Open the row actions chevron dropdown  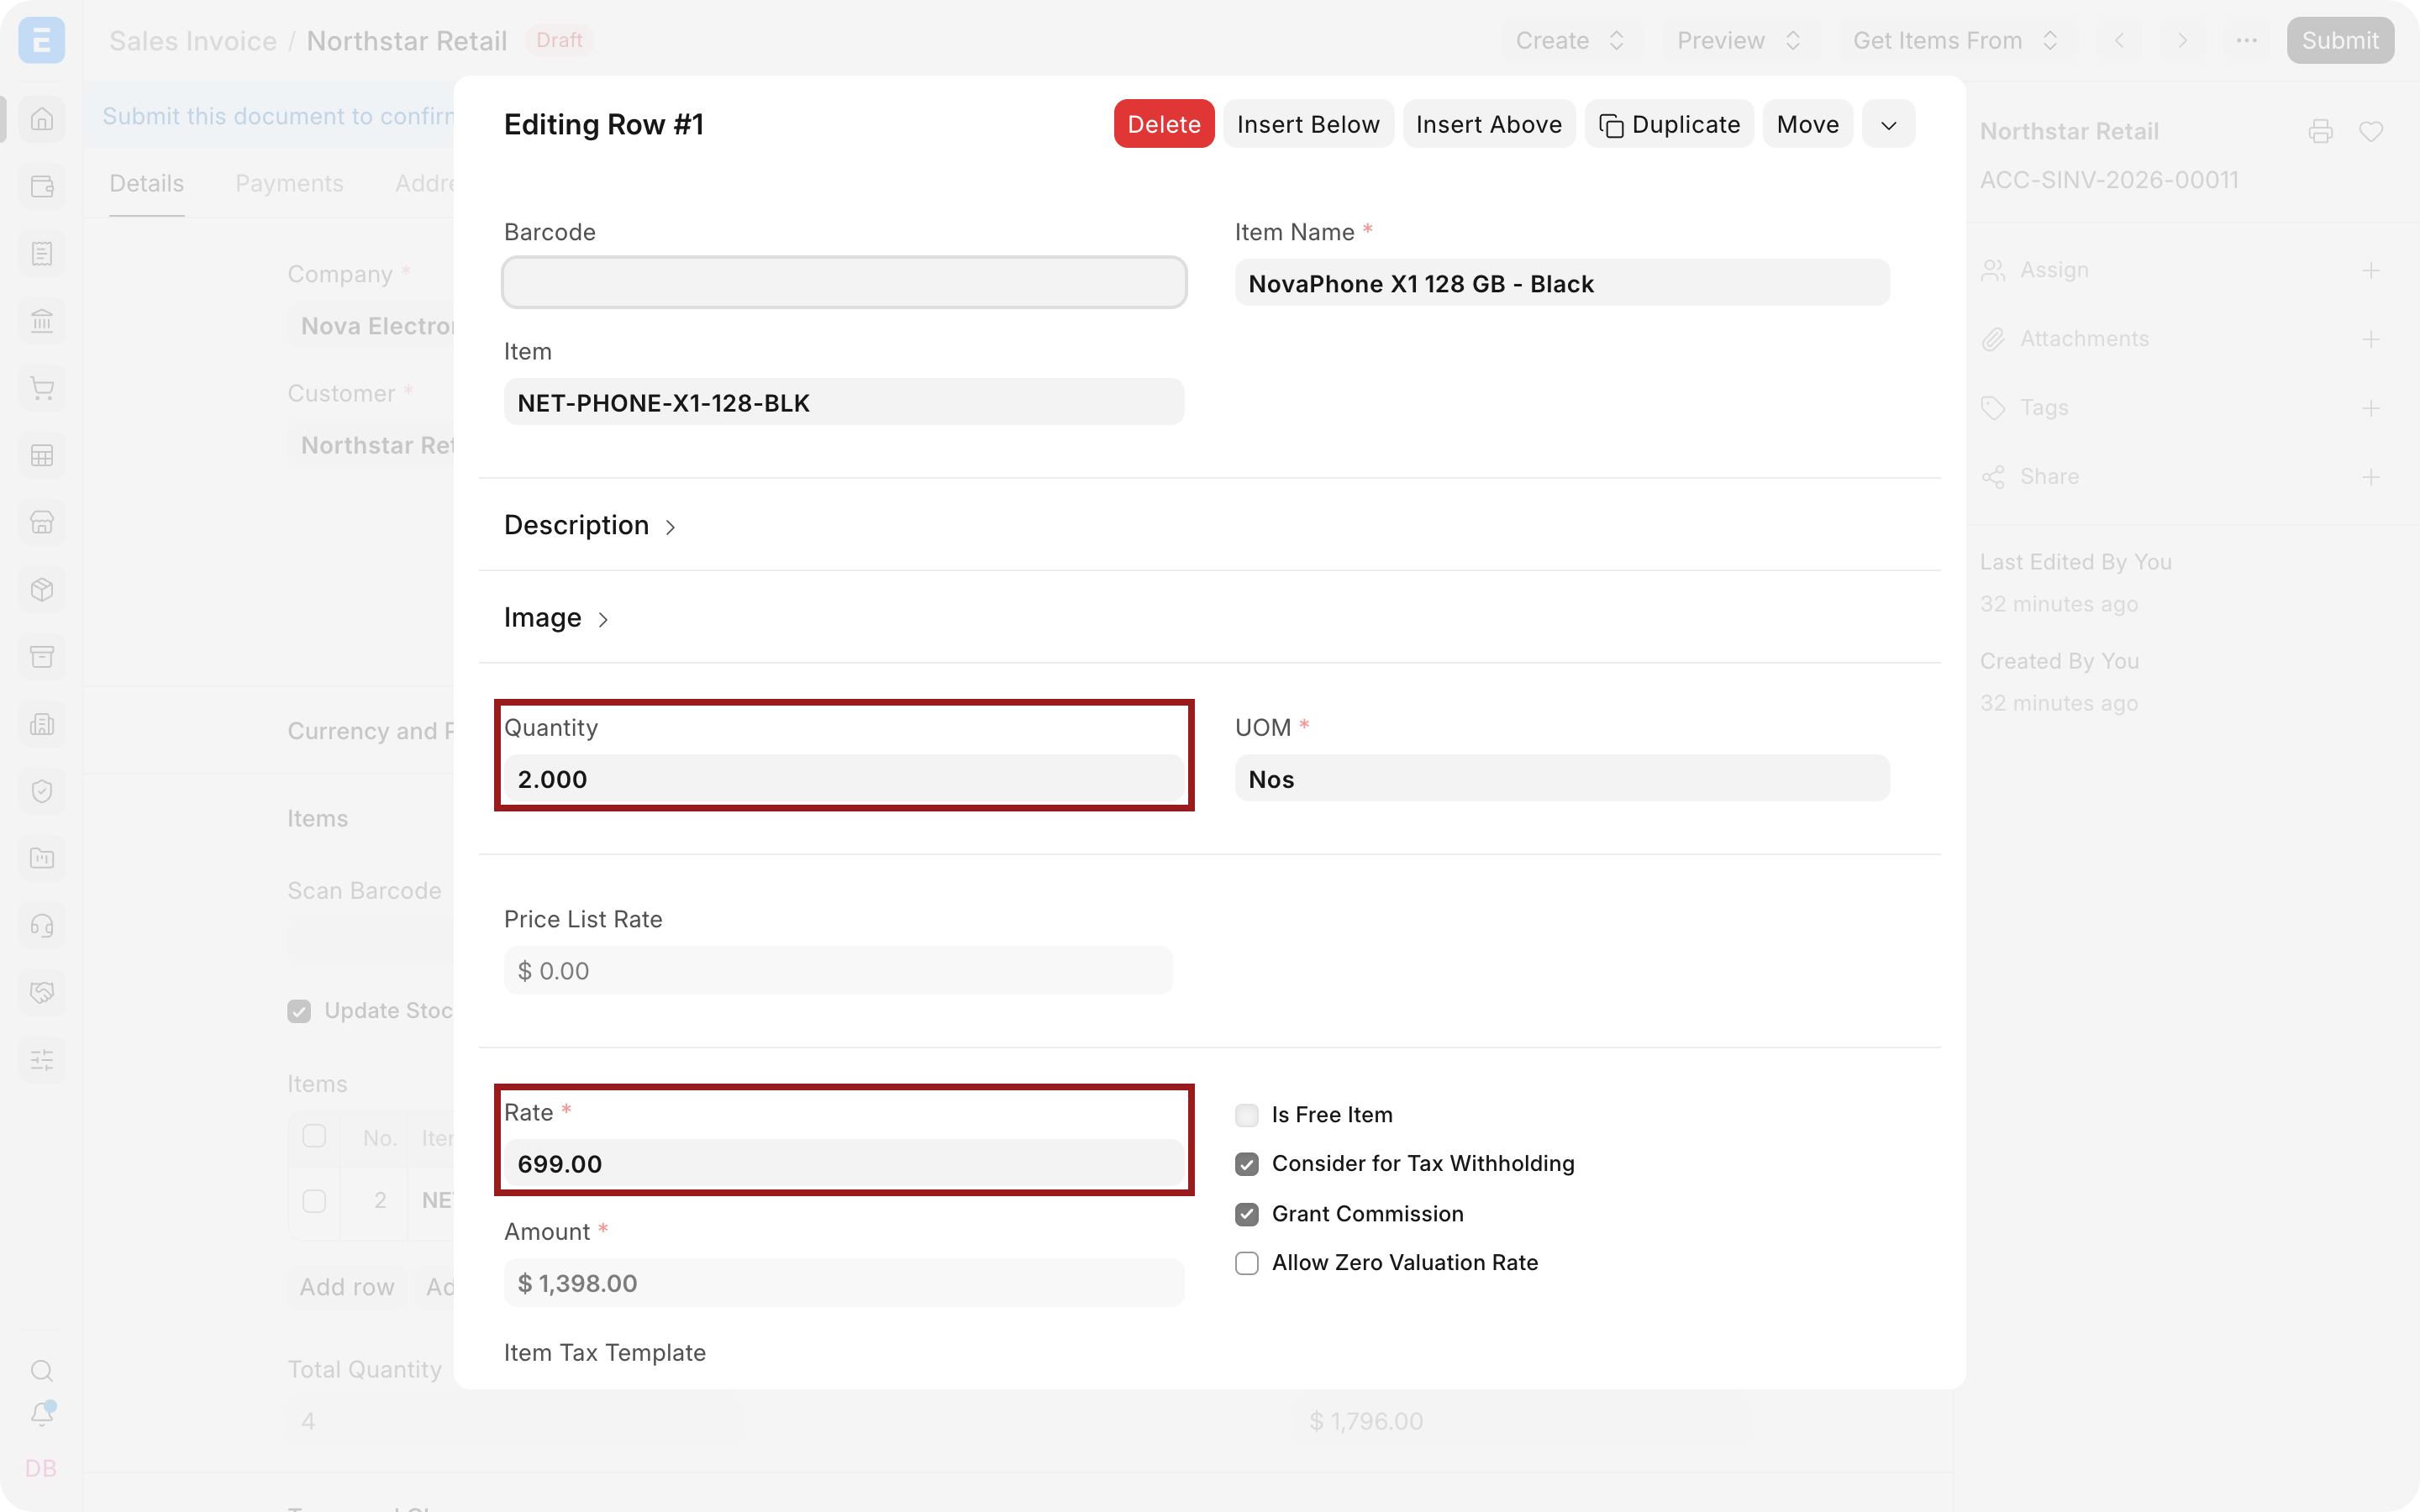tap(1888, 124)
